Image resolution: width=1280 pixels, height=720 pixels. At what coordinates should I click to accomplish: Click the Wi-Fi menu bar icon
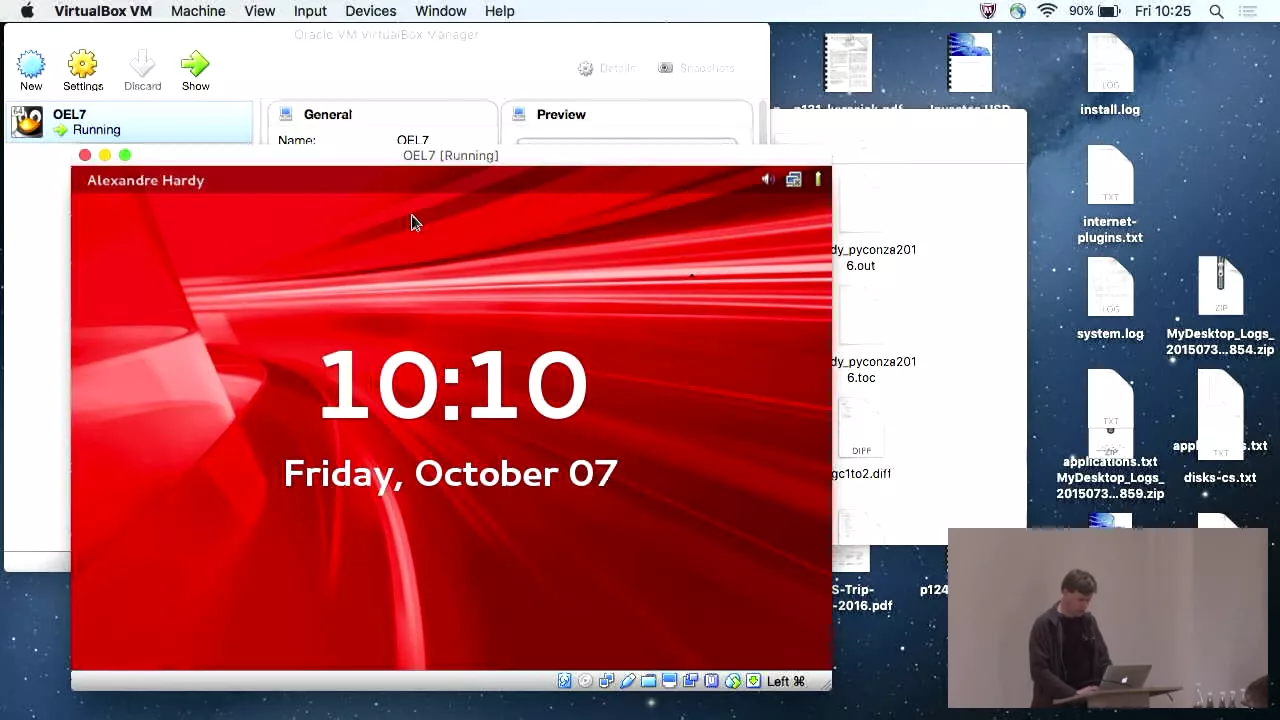[x=1047, y=11]
